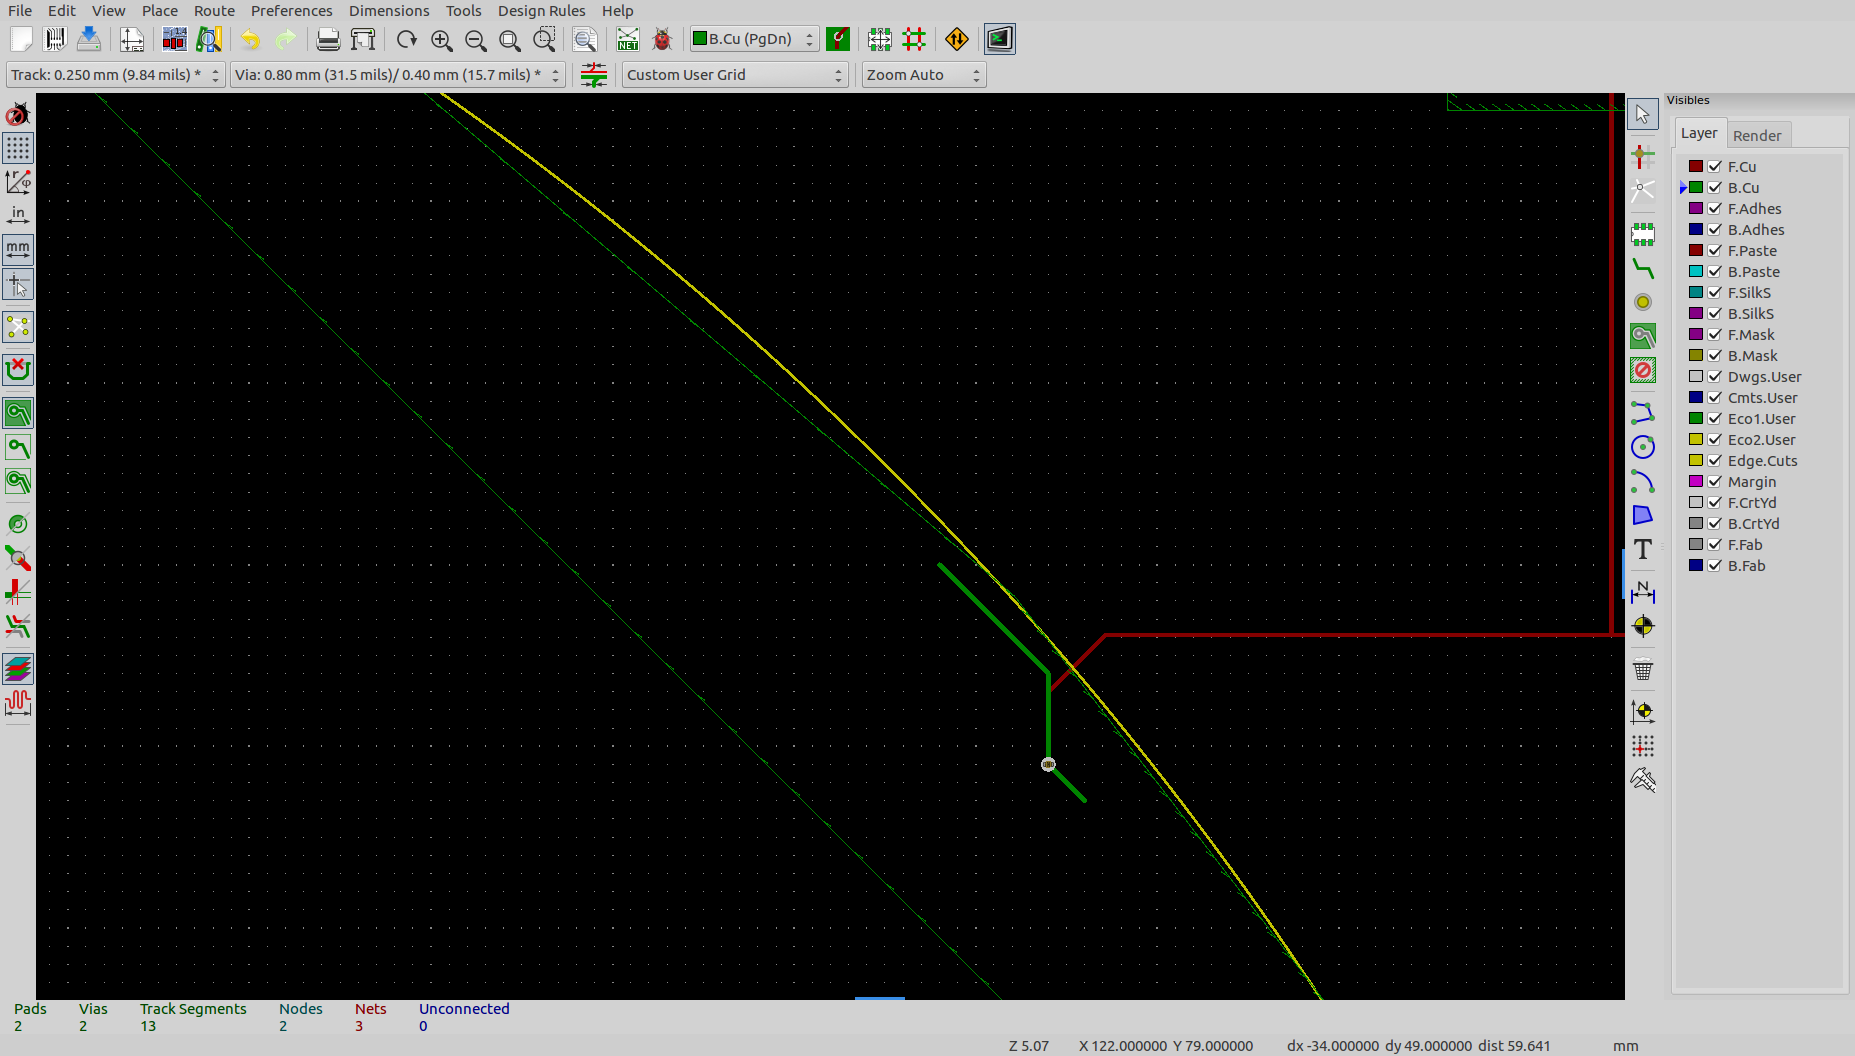Click the Print board icon
Screen dimensions: 1855x1056
(327, 40)
